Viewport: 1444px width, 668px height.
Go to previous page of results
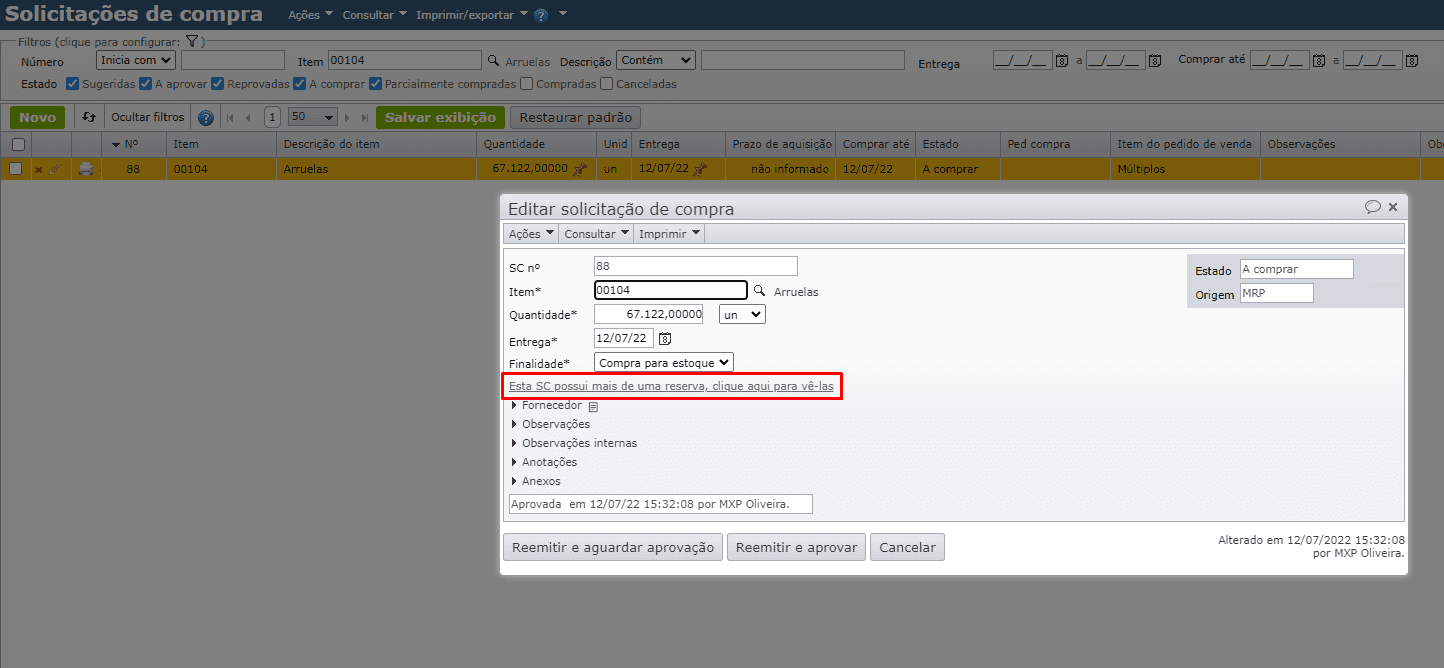[248, 118]
